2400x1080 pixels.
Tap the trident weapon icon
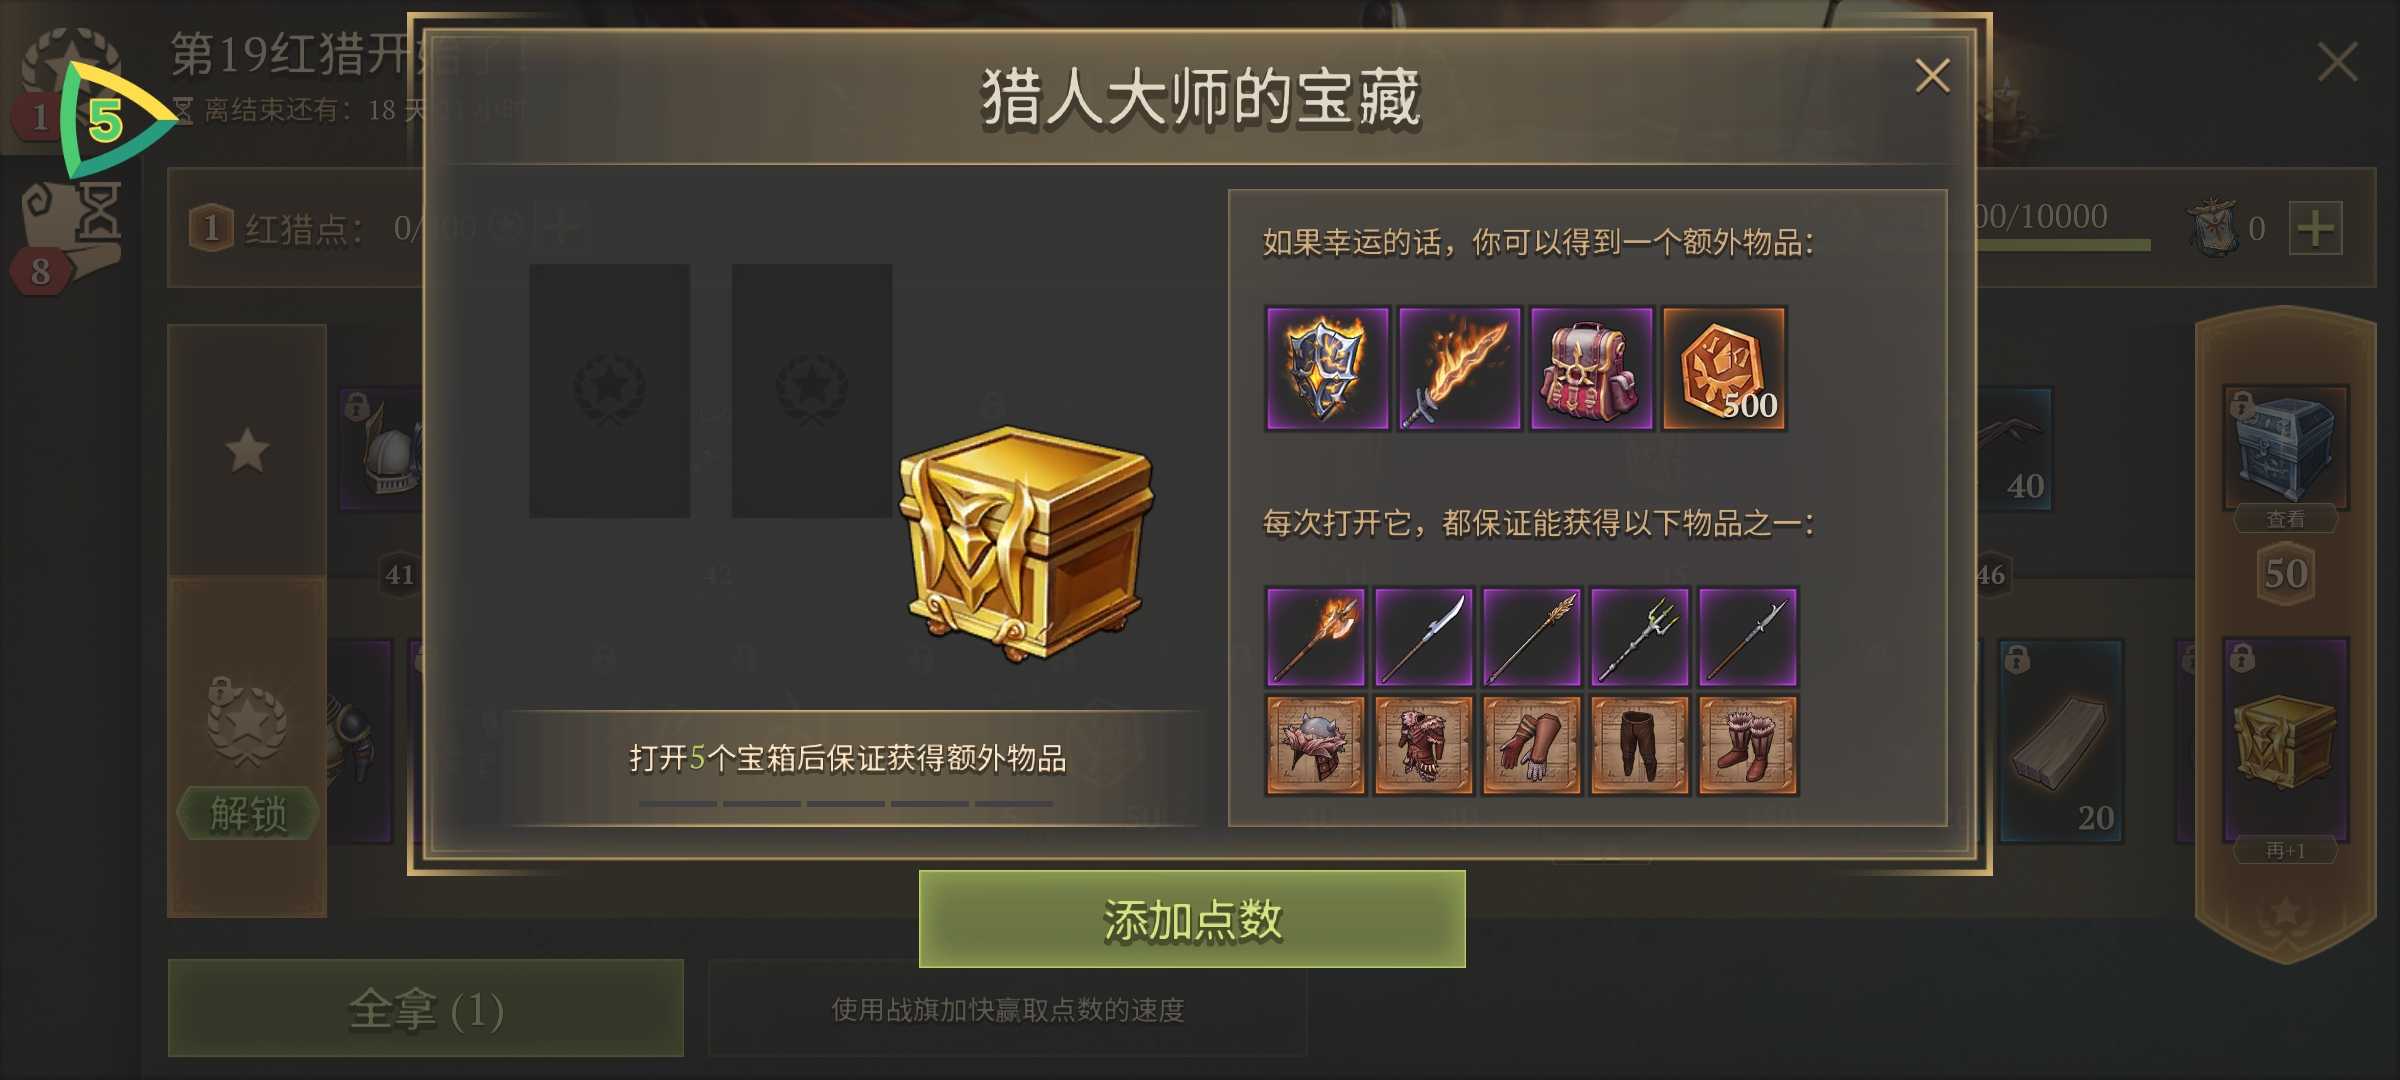point(1640,637)
